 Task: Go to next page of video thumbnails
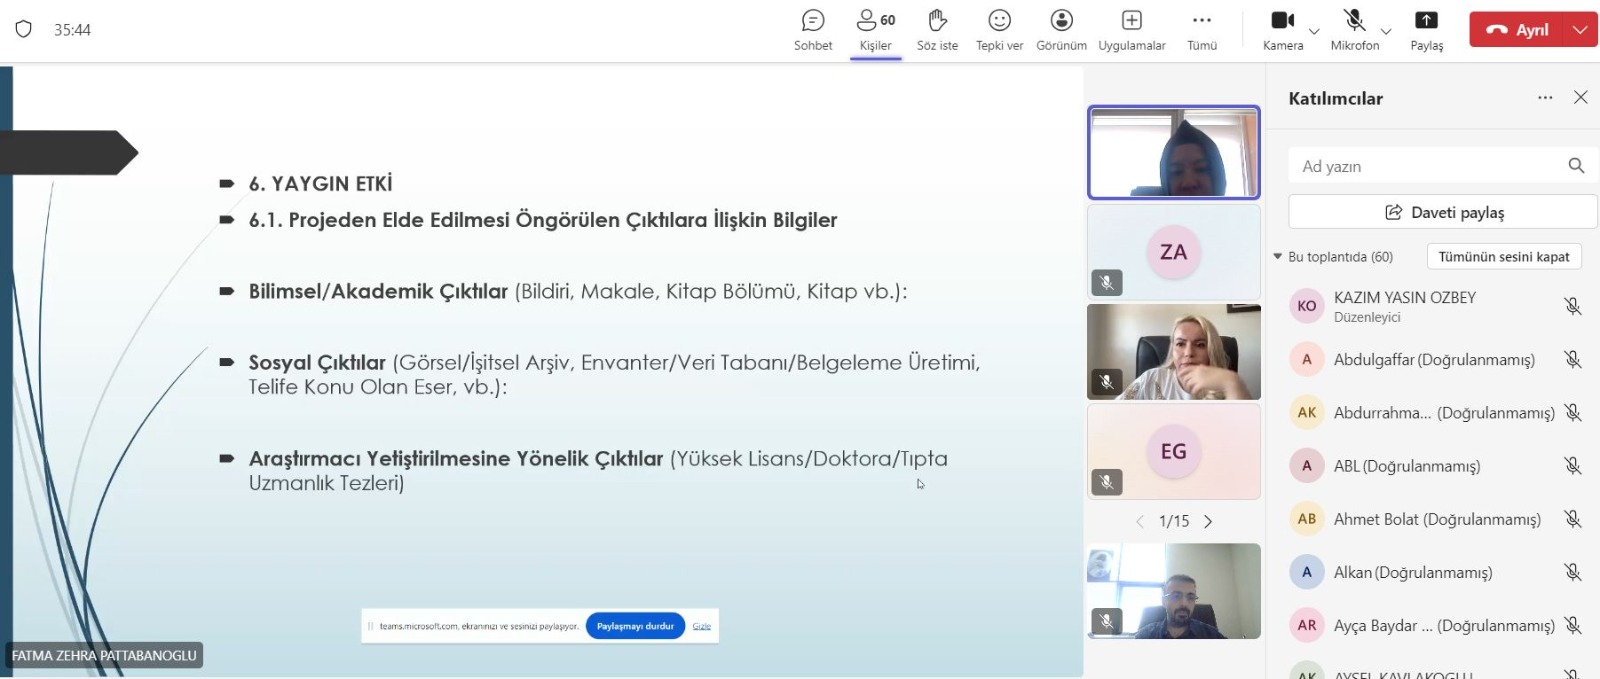coord(1208,521)
